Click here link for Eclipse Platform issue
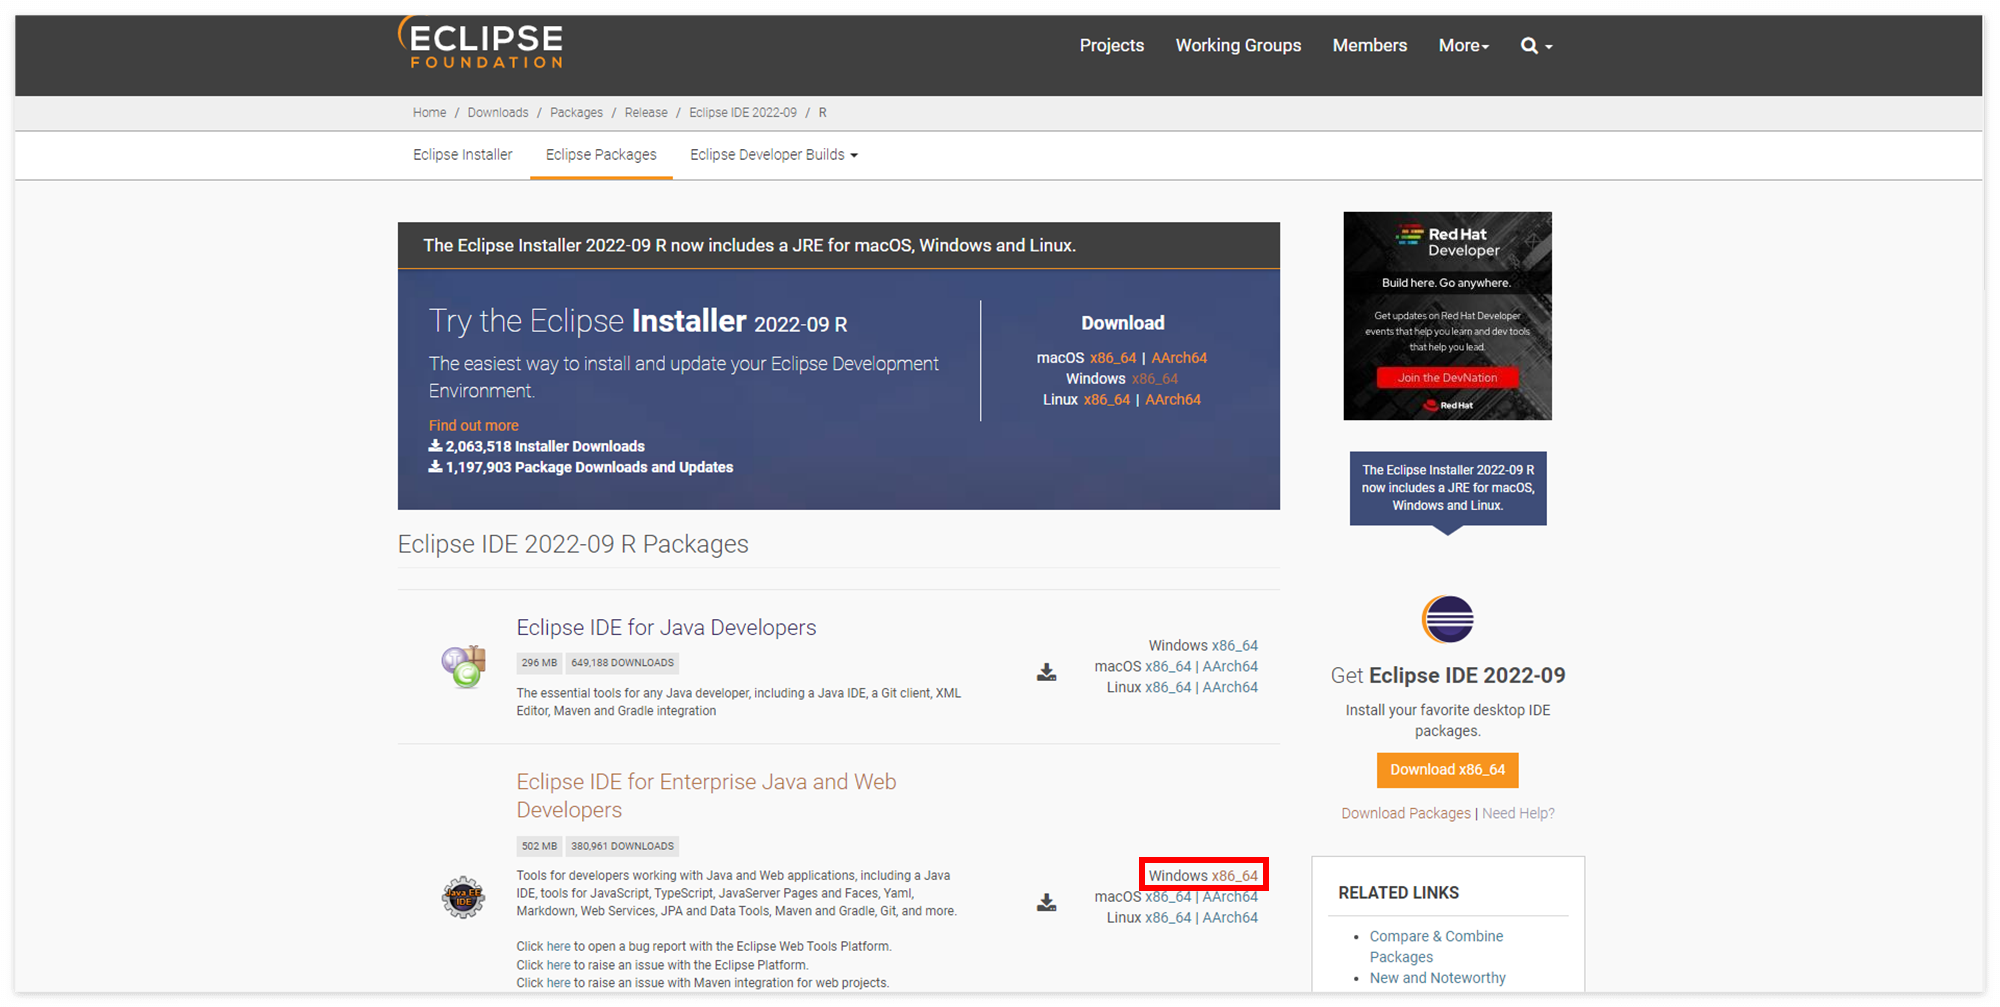 click(x=558, y=965)
